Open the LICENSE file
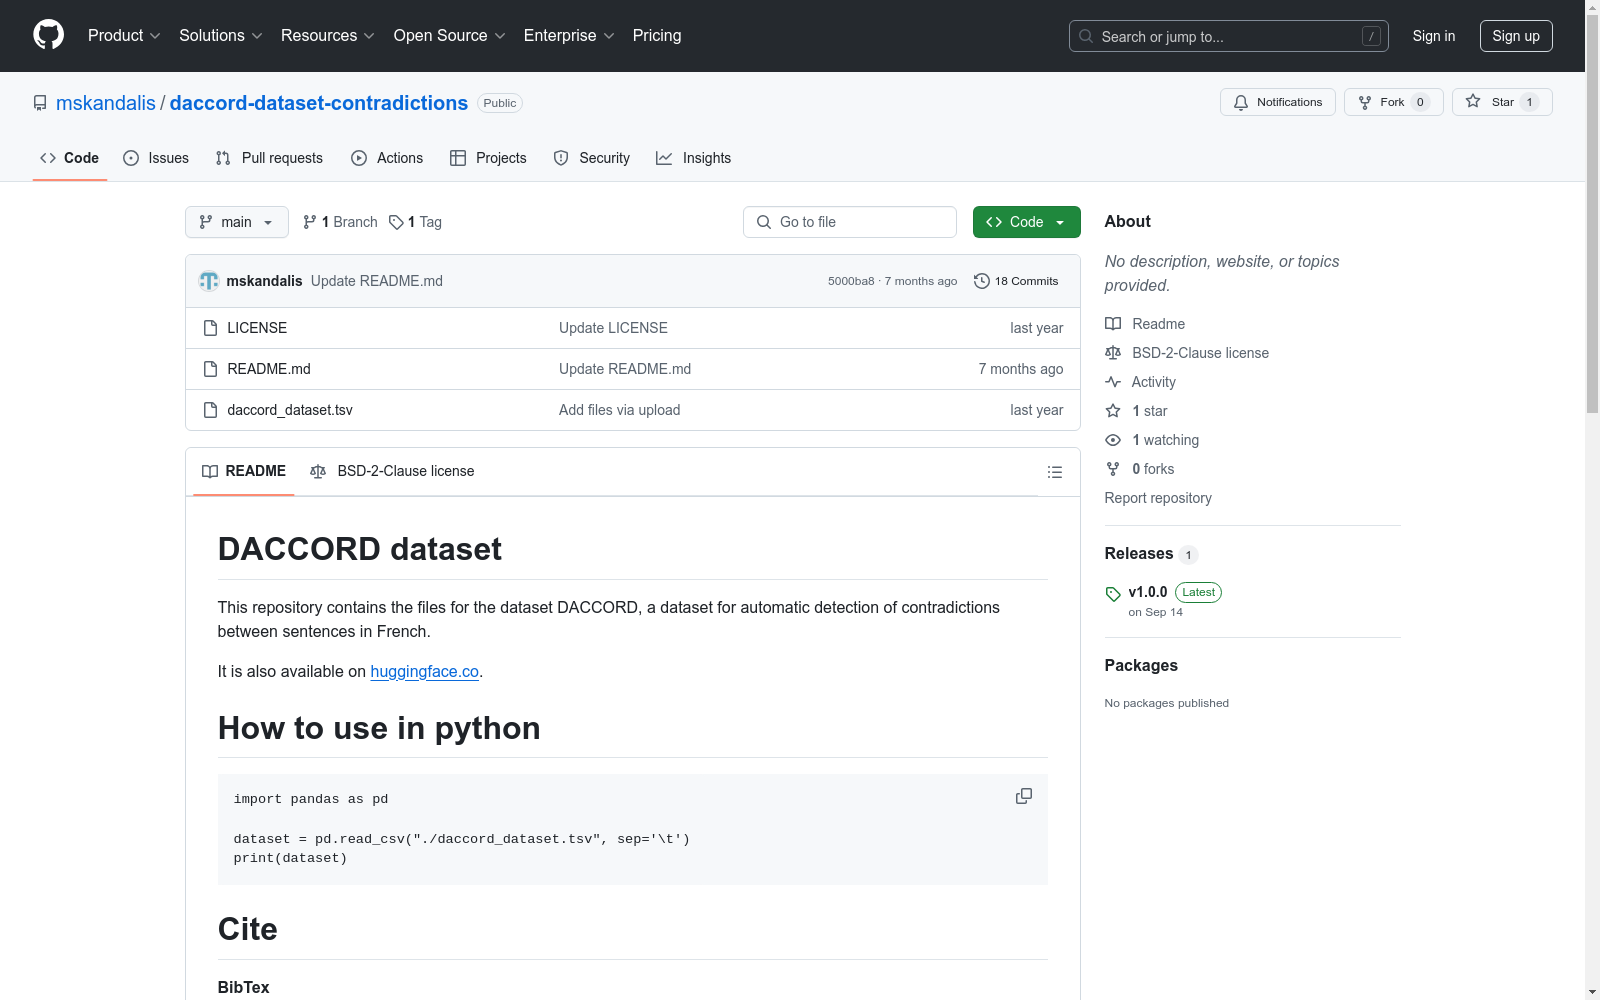This screenshot has width=1600, height=1000. click(257, 328)
